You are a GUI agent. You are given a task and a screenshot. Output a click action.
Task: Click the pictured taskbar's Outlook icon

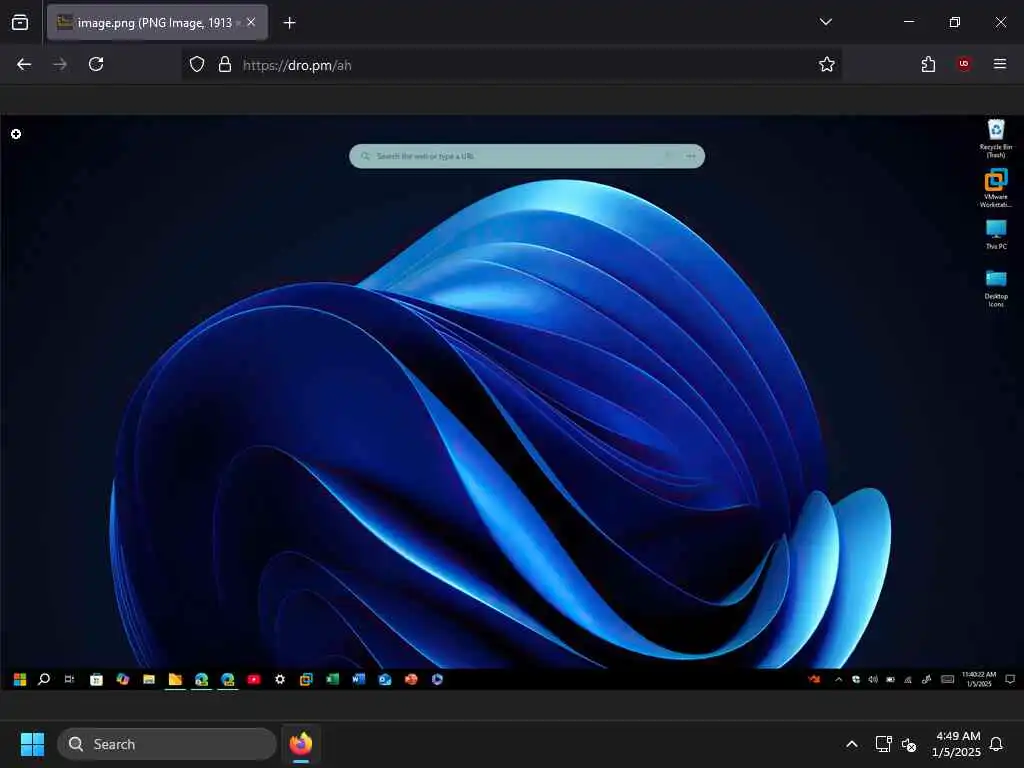pos(385,679)
